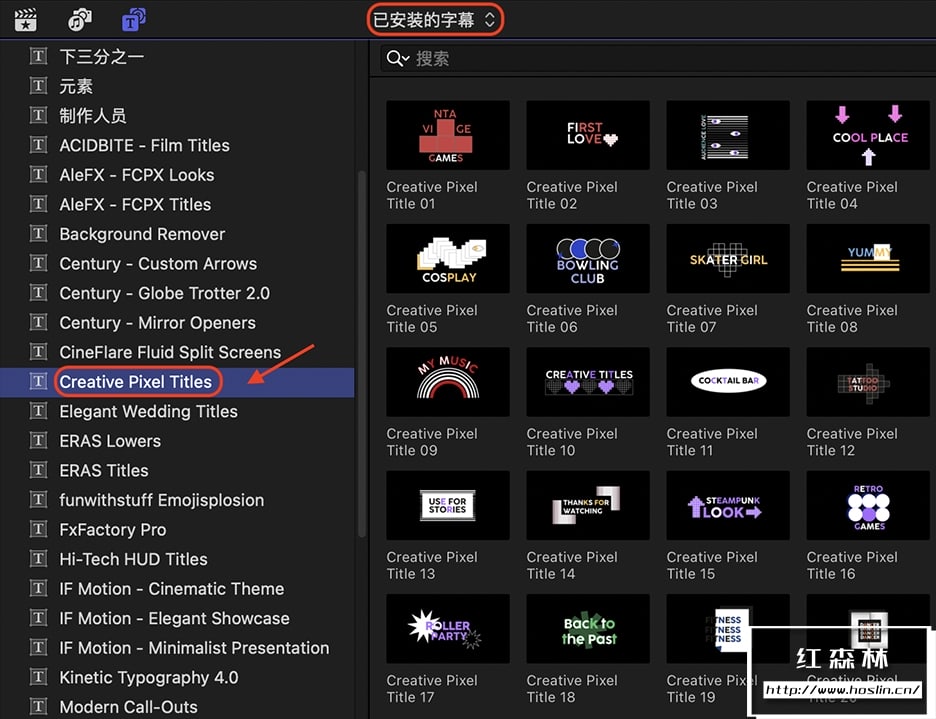This screenshot has width=936, height=719.
Task: Open the Titles and Generators sidebar icon
Action: tap(134, 20)
